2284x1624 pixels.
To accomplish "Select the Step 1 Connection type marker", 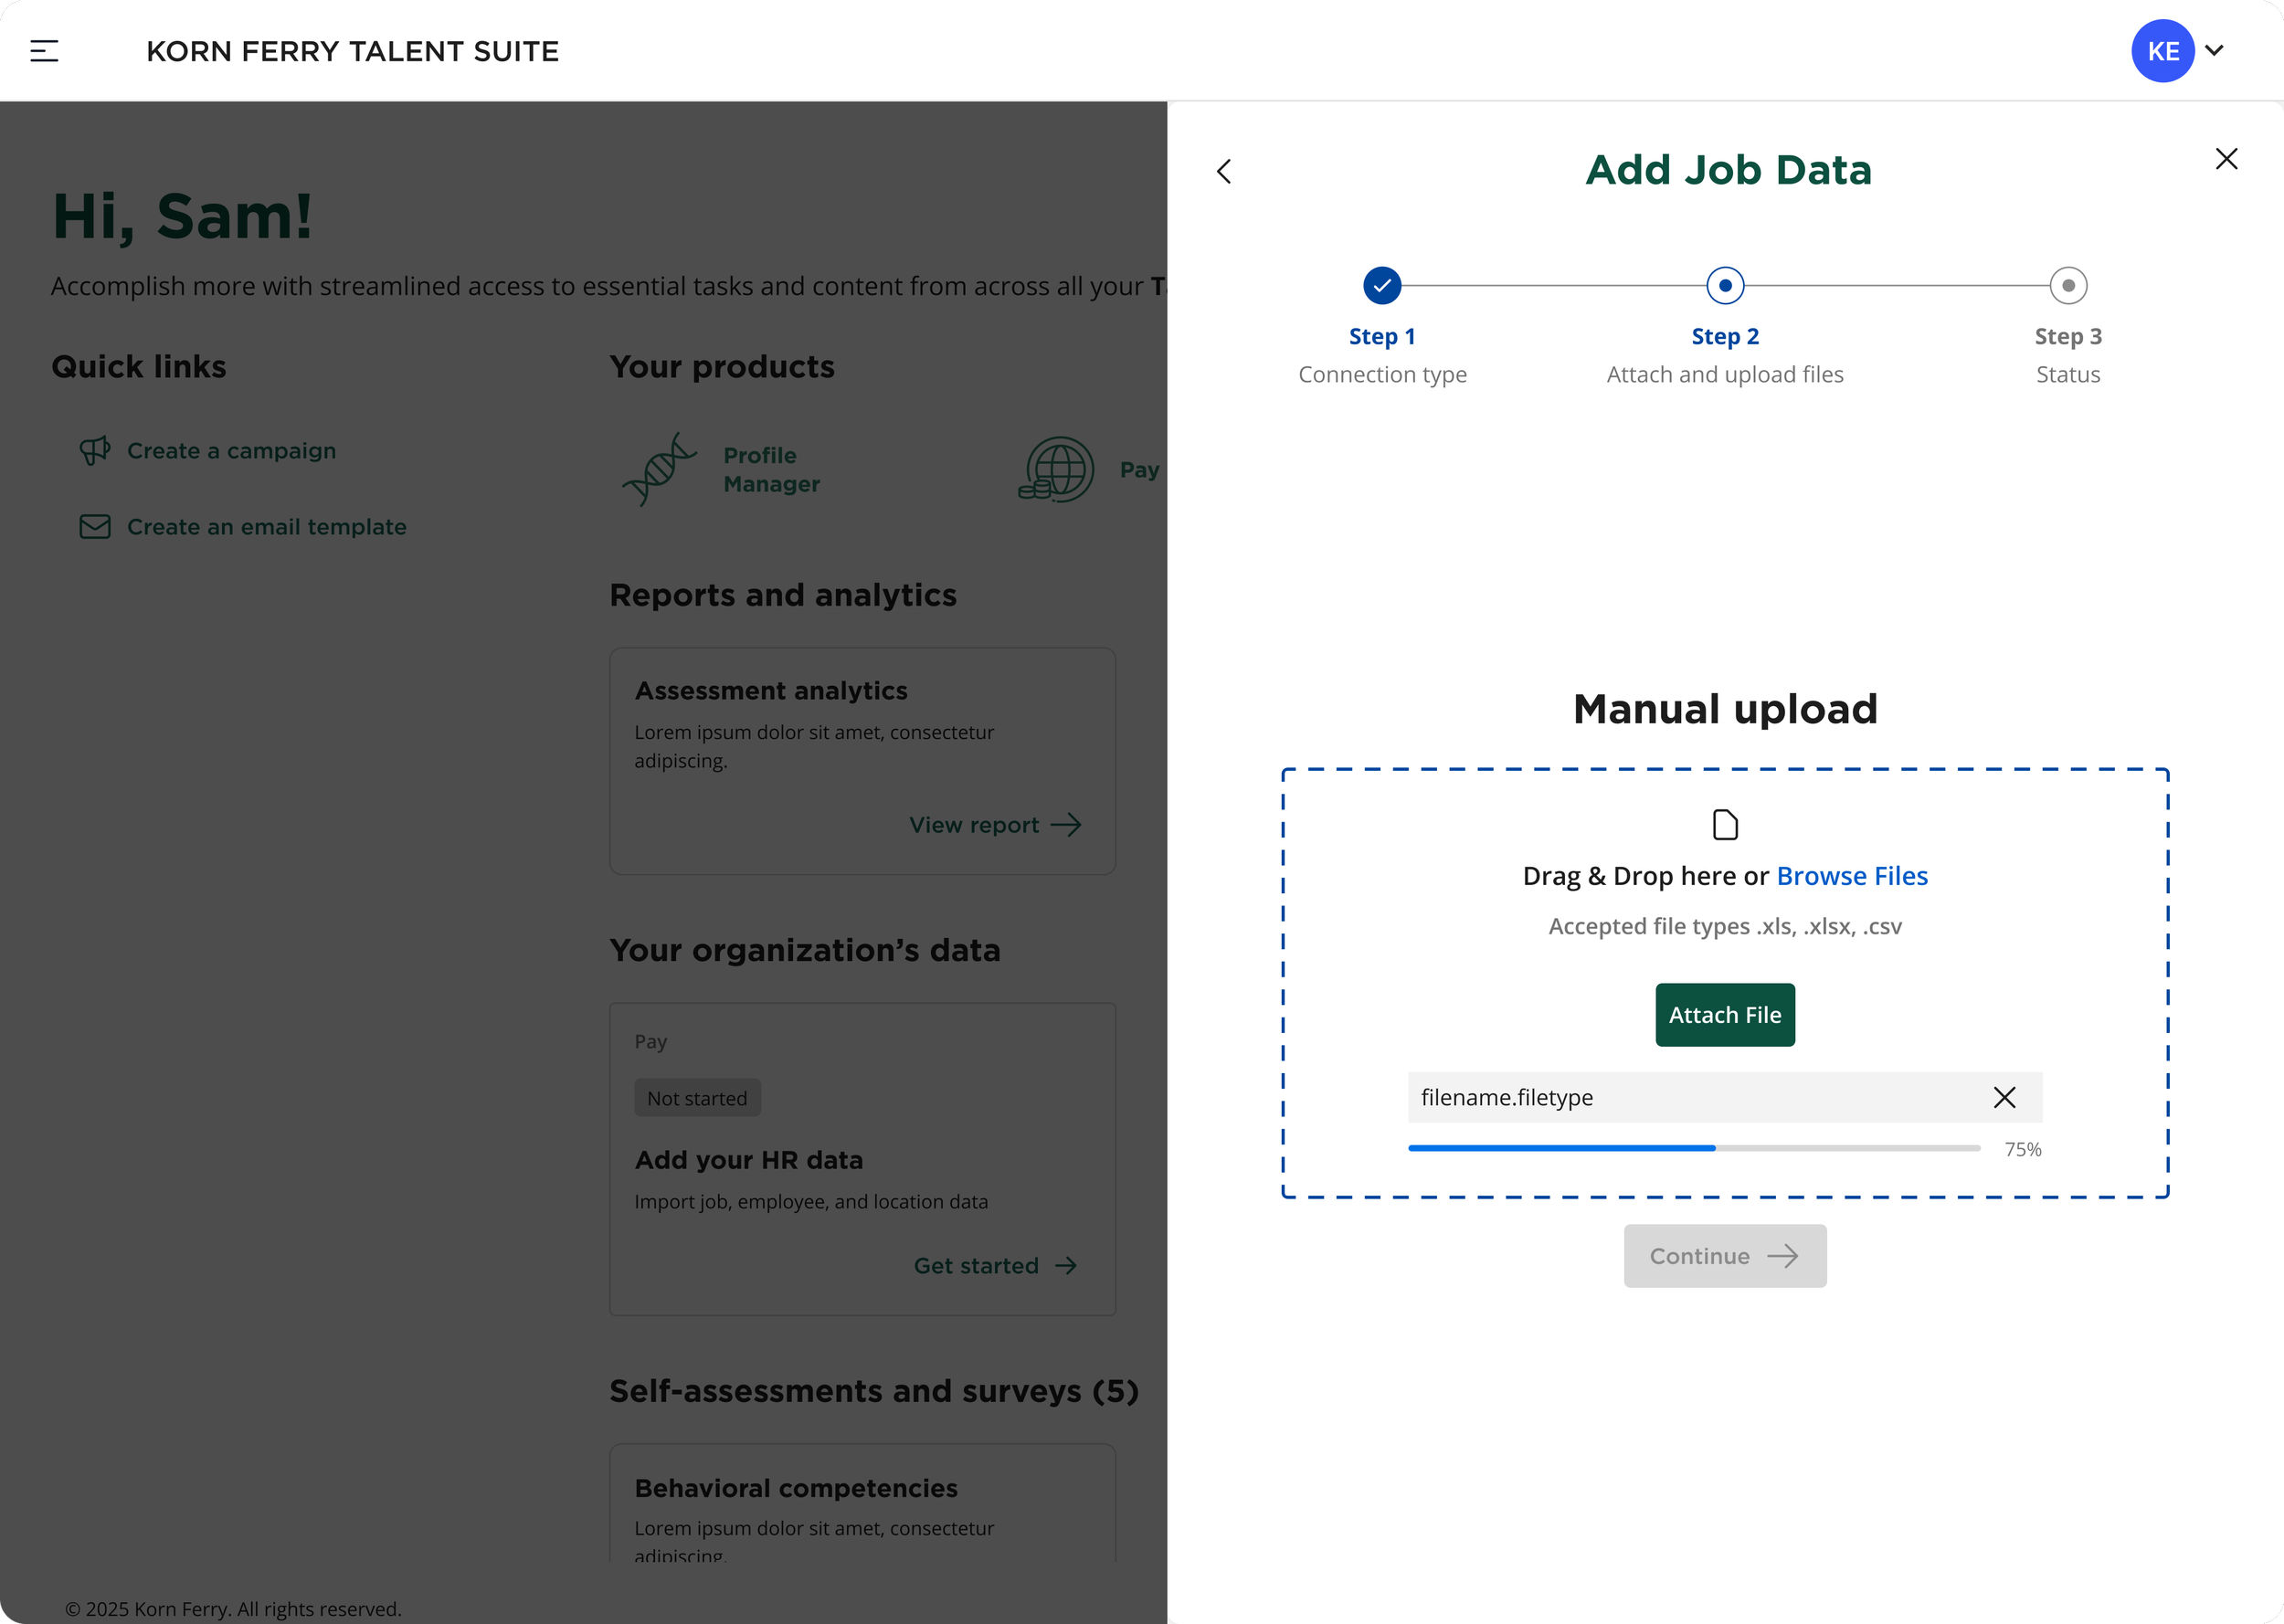I will tap(1381, 285).
